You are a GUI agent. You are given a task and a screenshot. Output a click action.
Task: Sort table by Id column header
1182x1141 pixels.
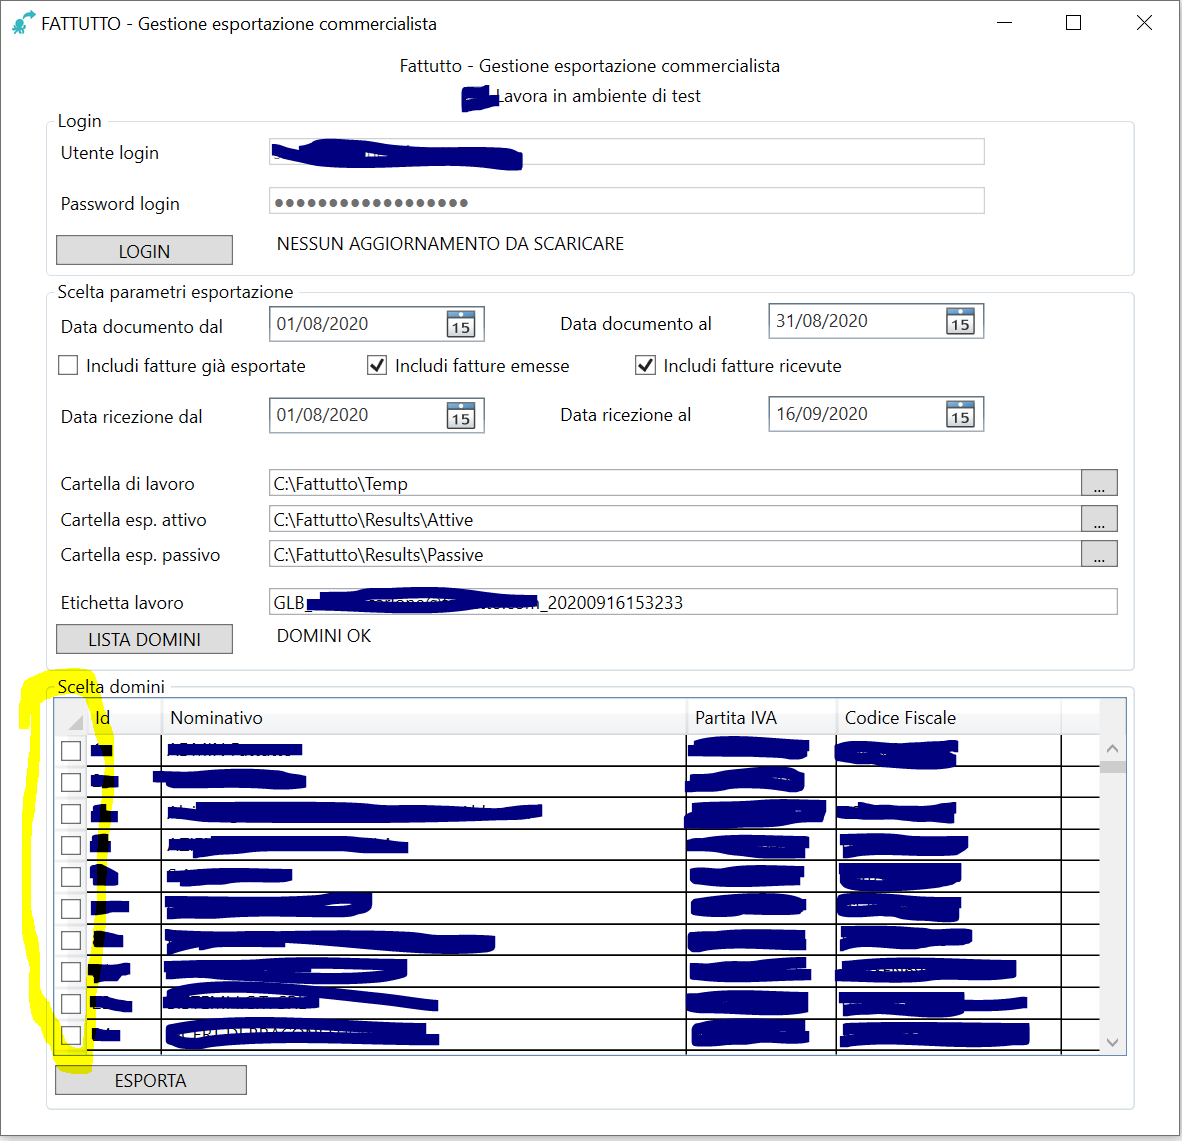[124, 717]
